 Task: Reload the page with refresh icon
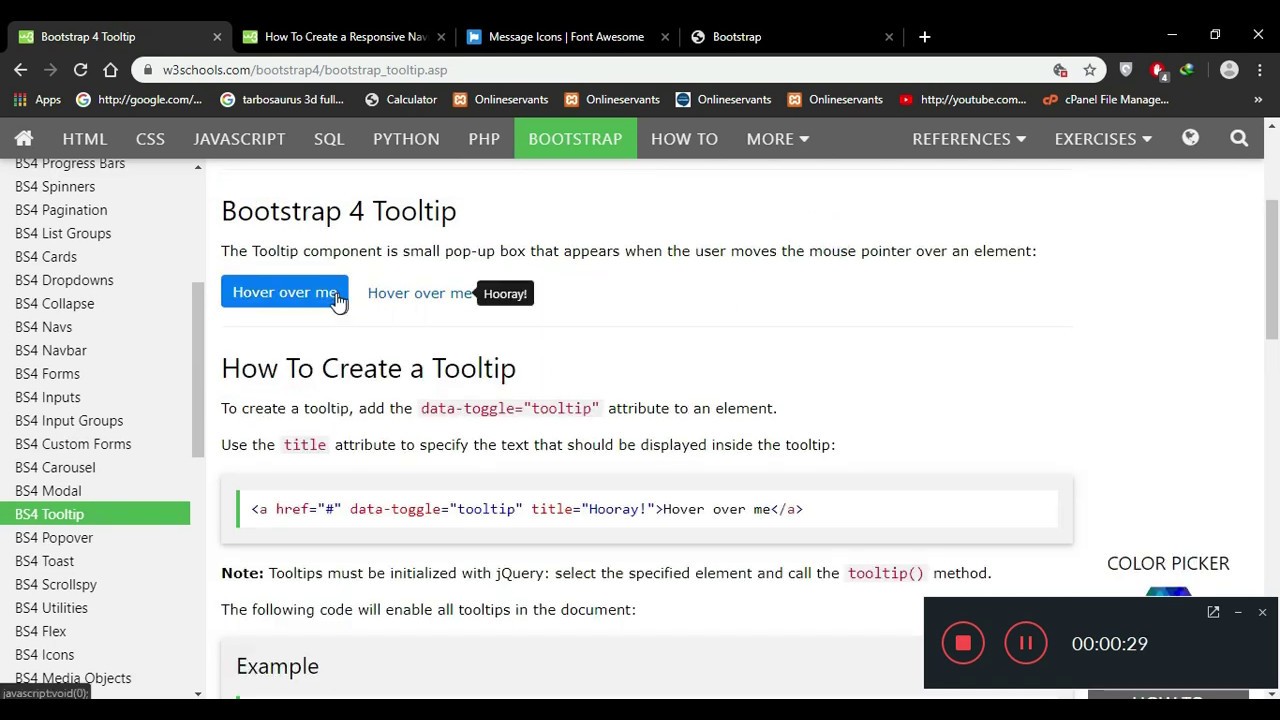click(80, 70)
